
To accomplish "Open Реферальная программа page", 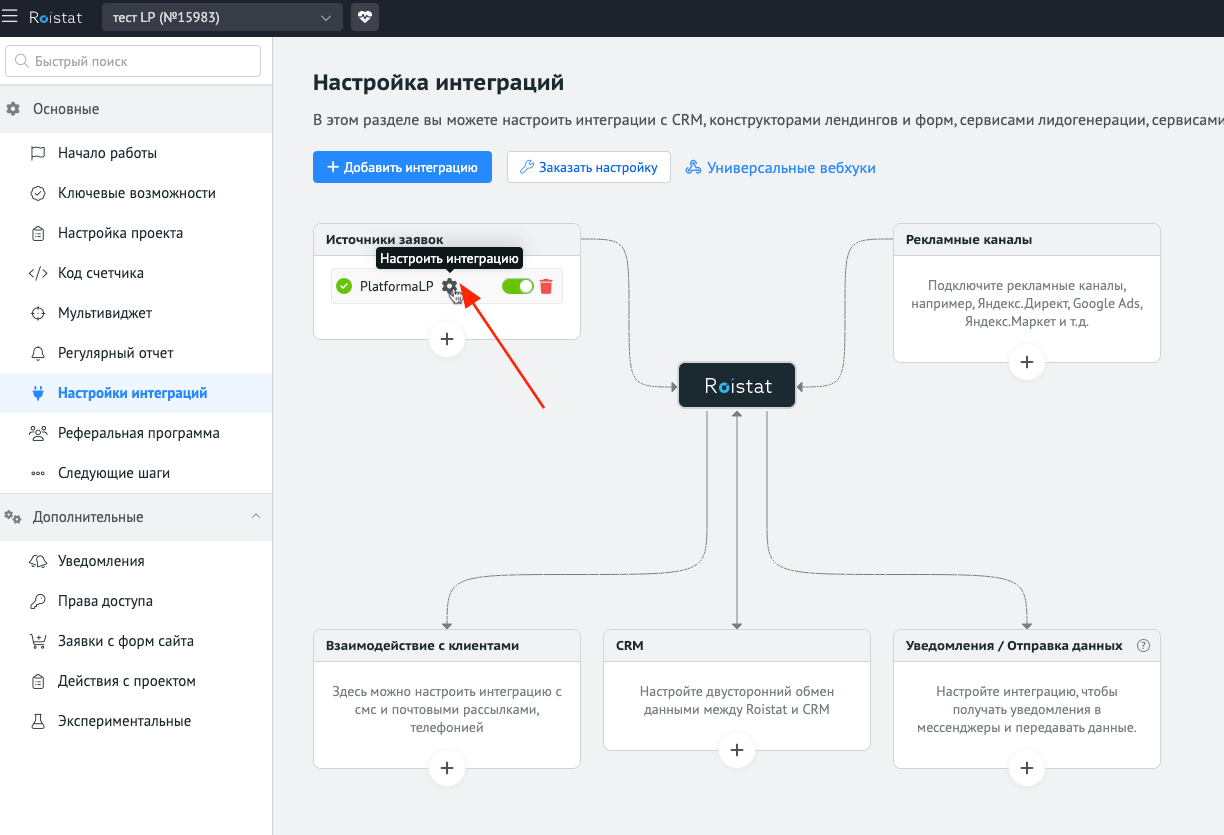I will click(136, 433).
